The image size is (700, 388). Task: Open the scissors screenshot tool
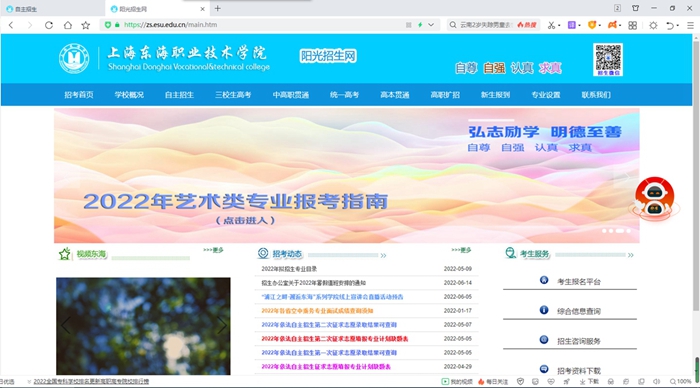pos(551,25)
